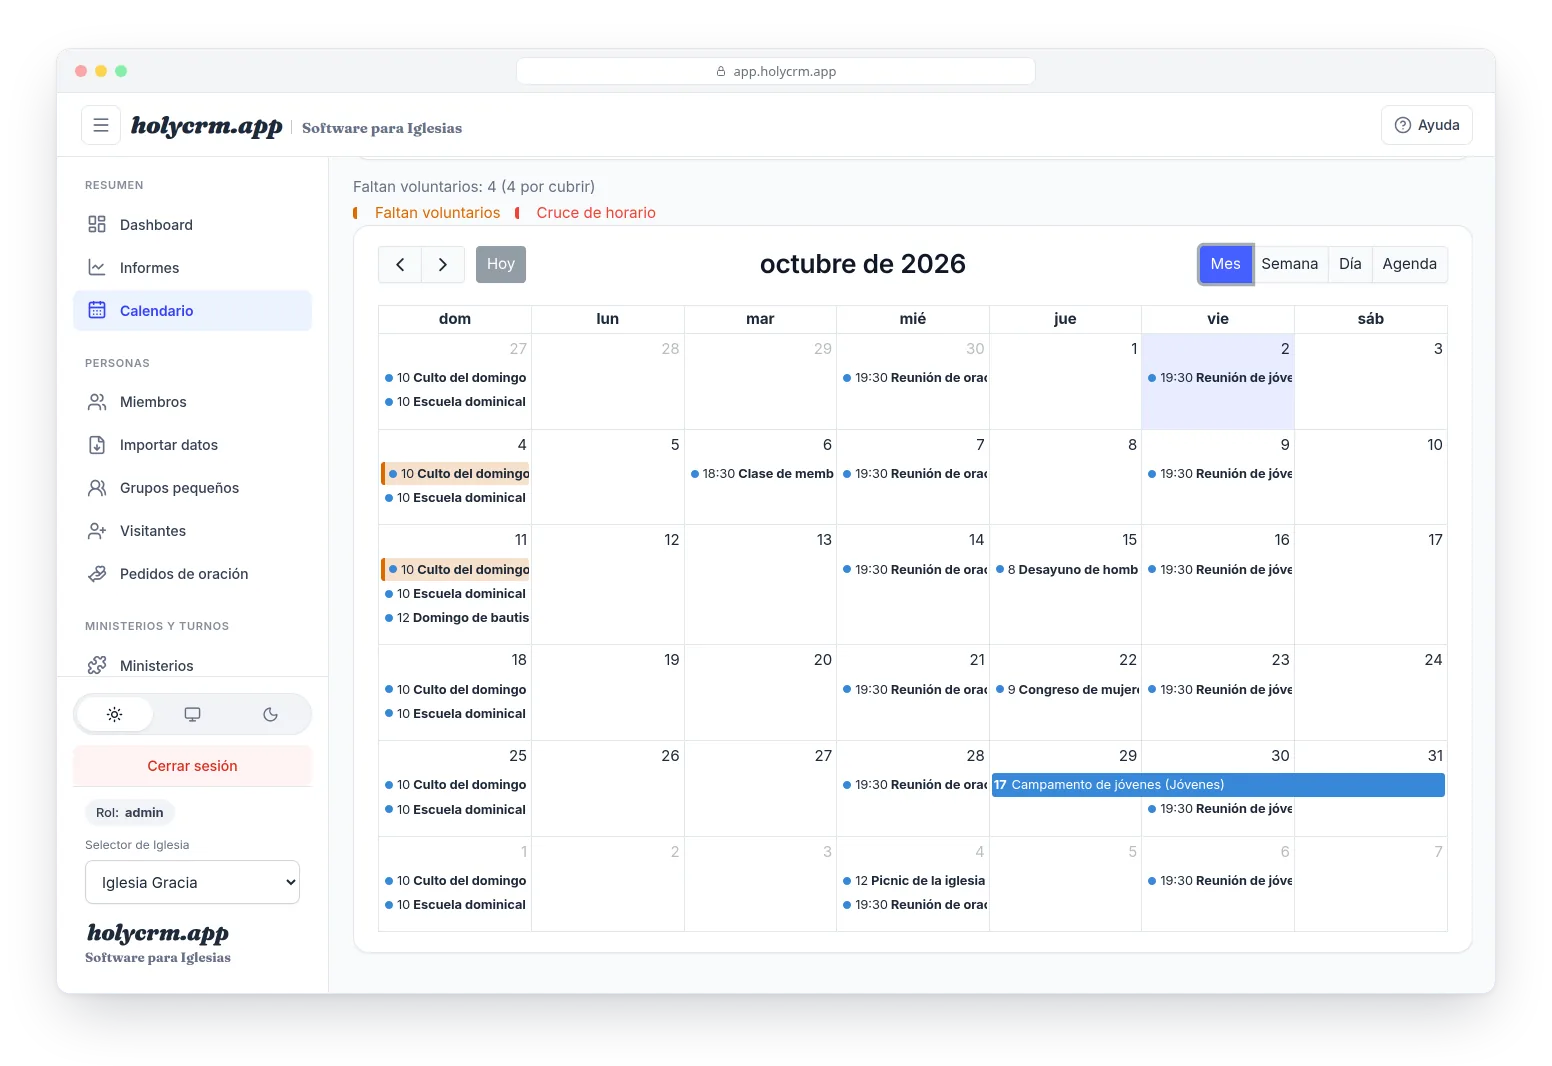Click the Pedidos de oración icon

pyautogui.click(x=97, y=573)
